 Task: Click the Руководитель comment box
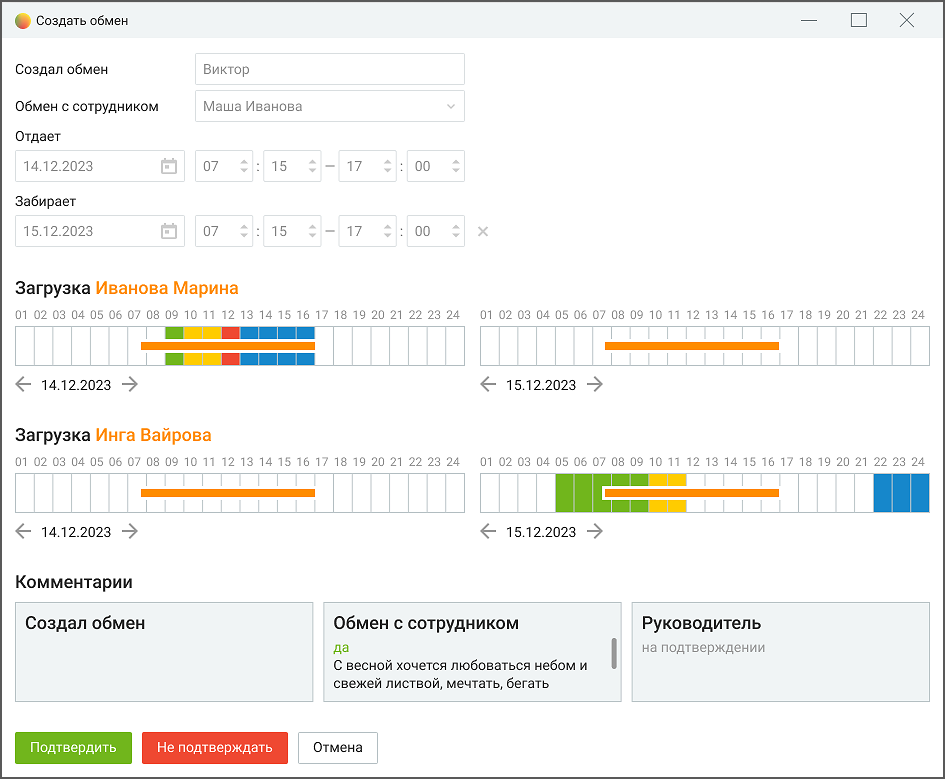pos(780,652)
